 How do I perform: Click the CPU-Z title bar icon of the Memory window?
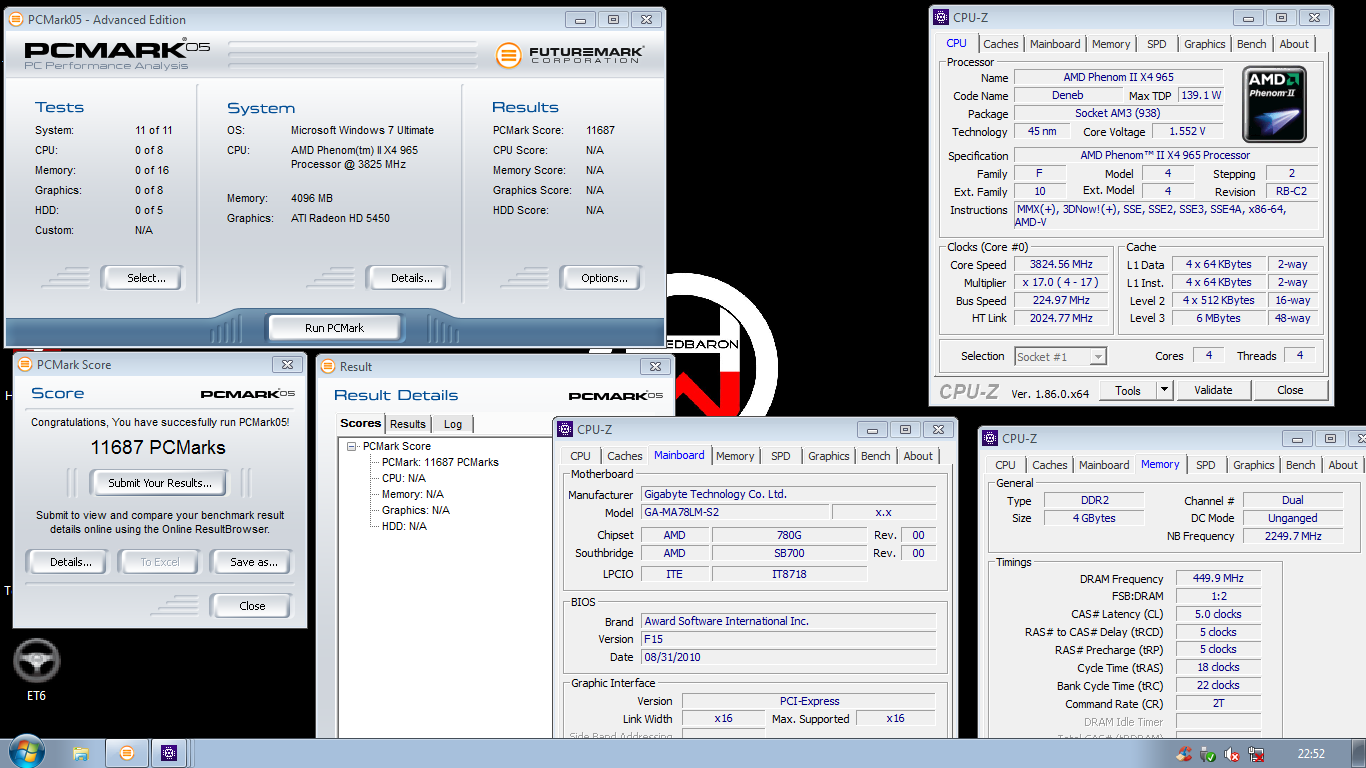(989, 438)
